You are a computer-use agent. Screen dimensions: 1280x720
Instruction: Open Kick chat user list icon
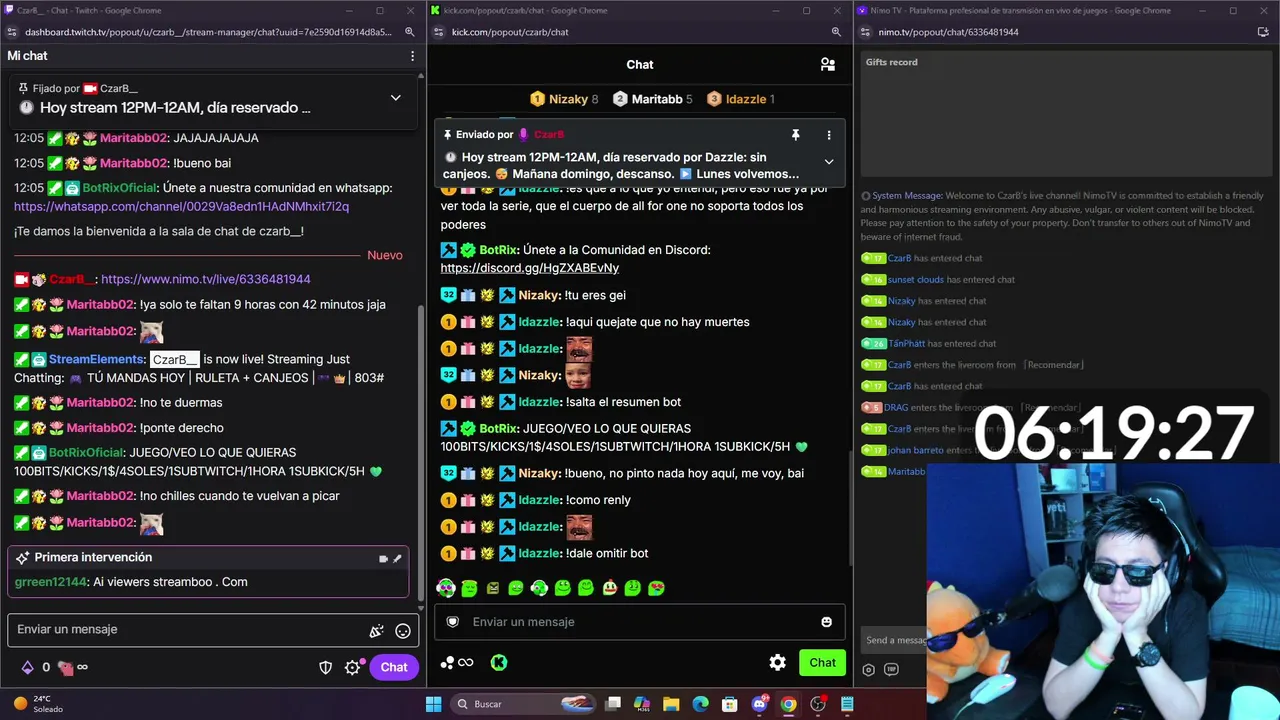pyautogui.click(x=827, y=64)
